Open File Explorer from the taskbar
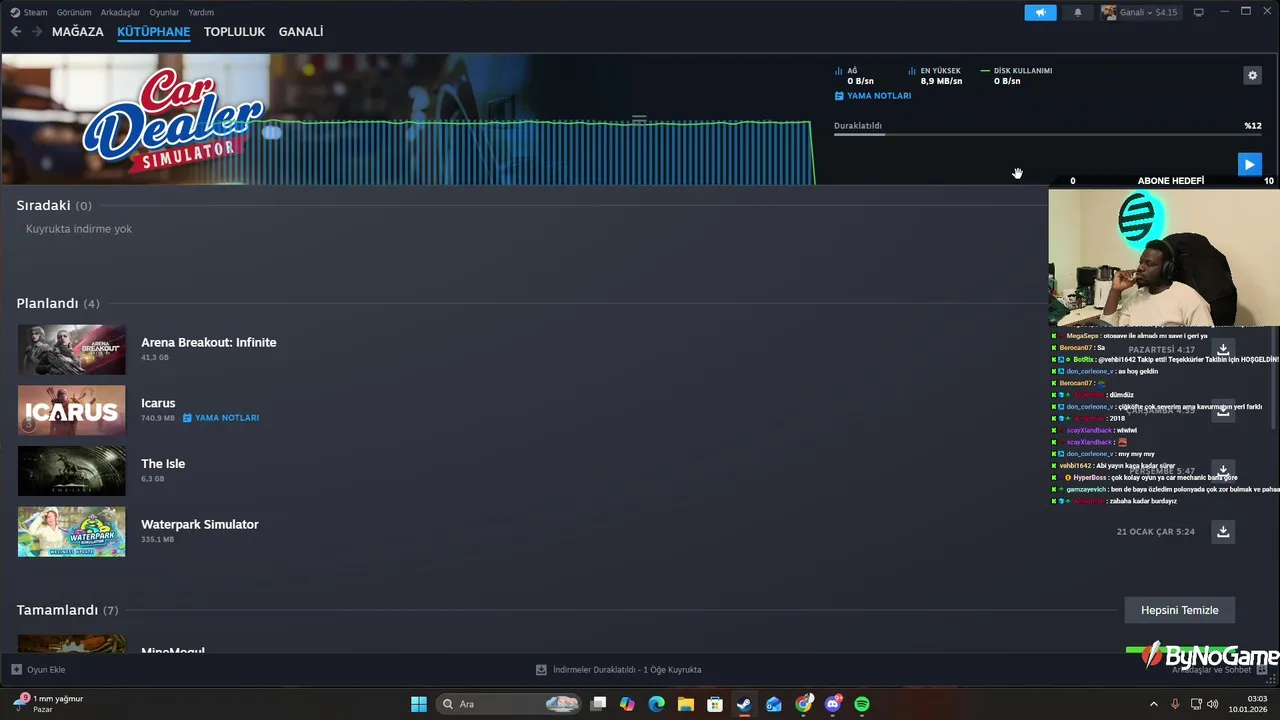This screenshot has height=720, width=1280. pyautogui.click(x=686, y=704)
